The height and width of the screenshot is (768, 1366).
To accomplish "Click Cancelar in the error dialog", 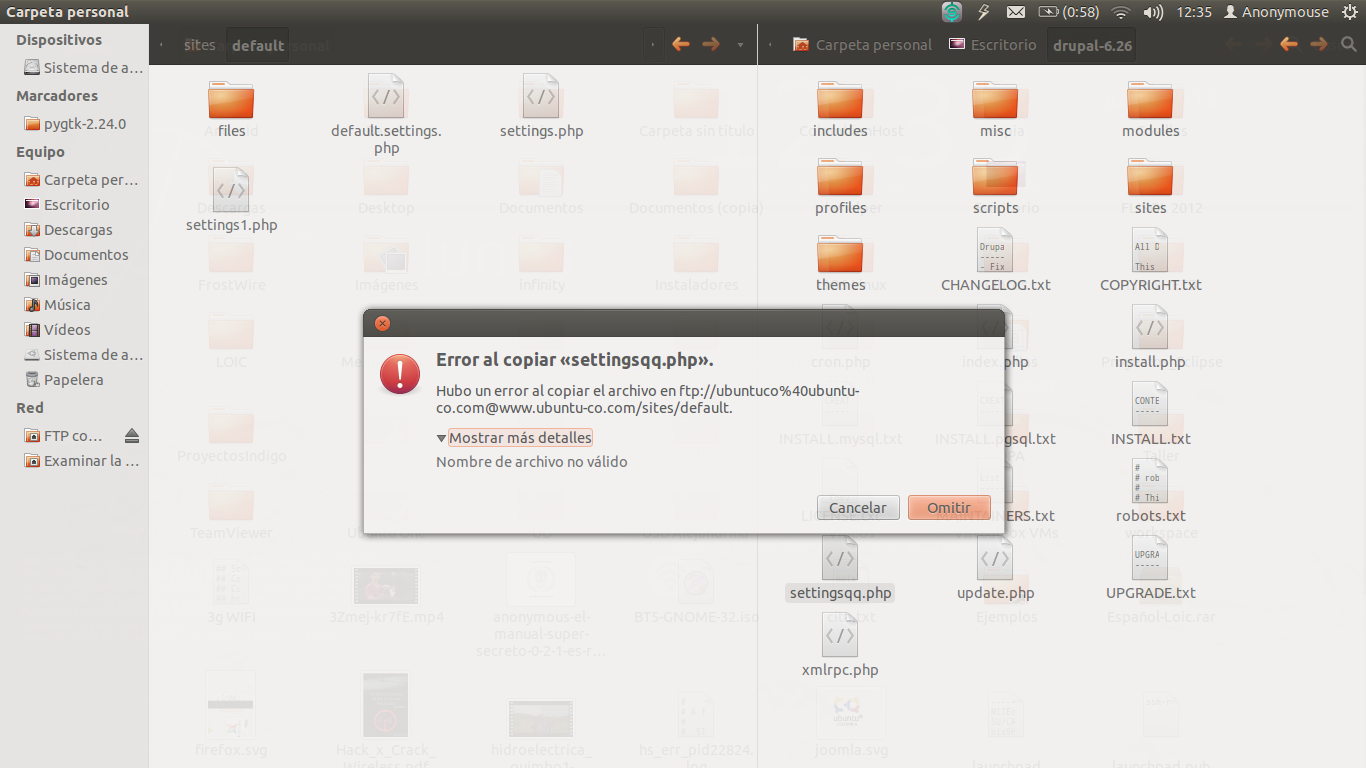I will (858, 507).
